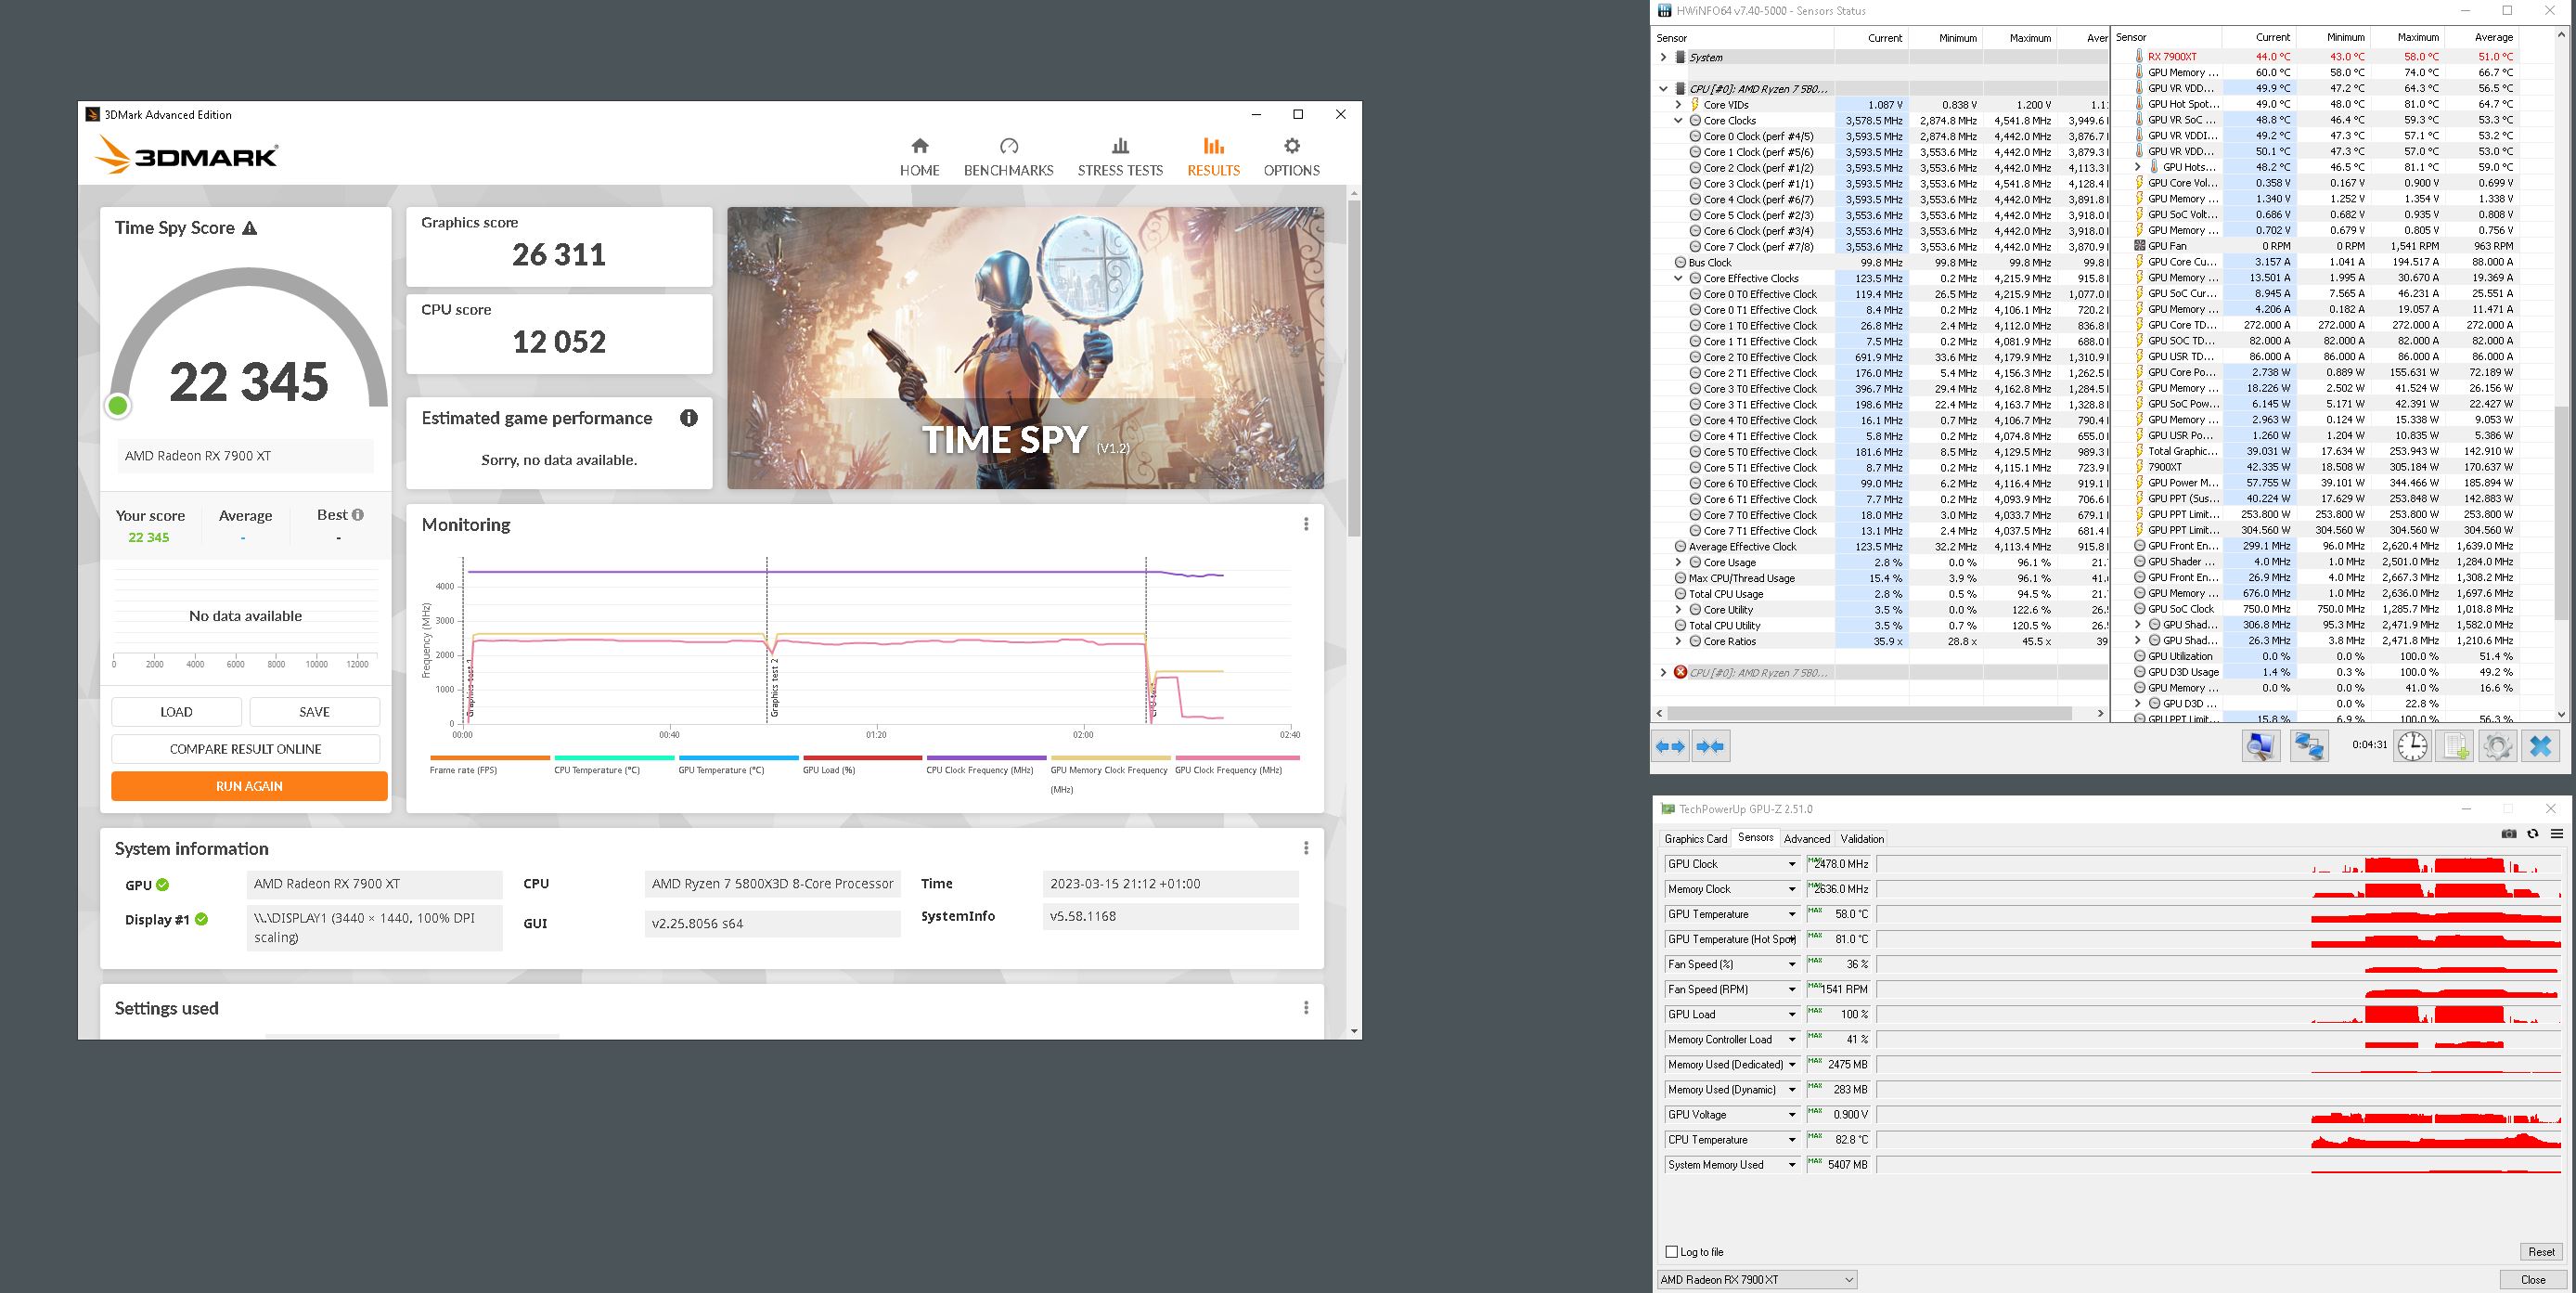Click the Time Spy benchmark thumbnail
Viewport: 2576px width, 1293px height.
point(1025,348)
